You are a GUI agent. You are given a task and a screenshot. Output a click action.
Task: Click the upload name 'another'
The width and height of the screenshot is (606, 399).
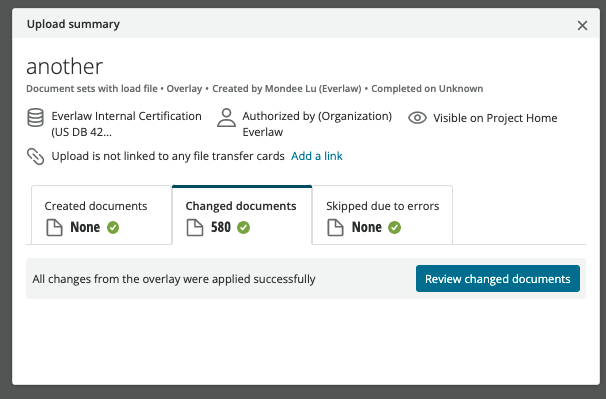coord(65,66)
